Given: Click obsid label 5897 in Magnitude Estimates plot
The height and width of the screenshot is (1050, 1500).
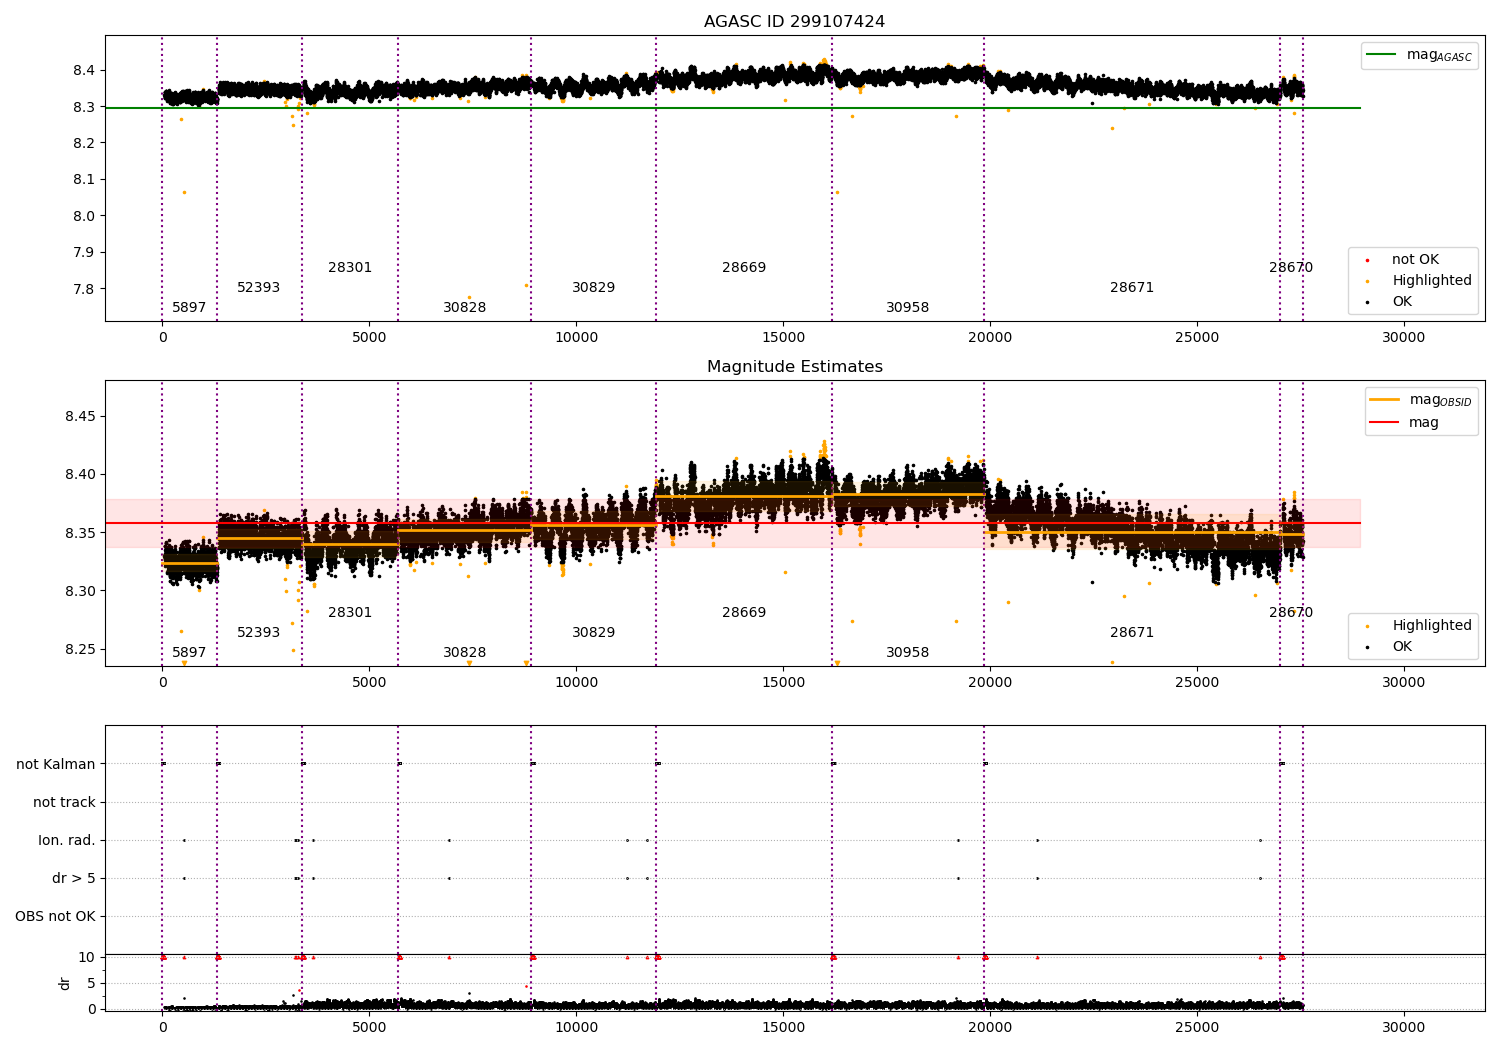Looking at the screenshot, I should pos(189,652).
